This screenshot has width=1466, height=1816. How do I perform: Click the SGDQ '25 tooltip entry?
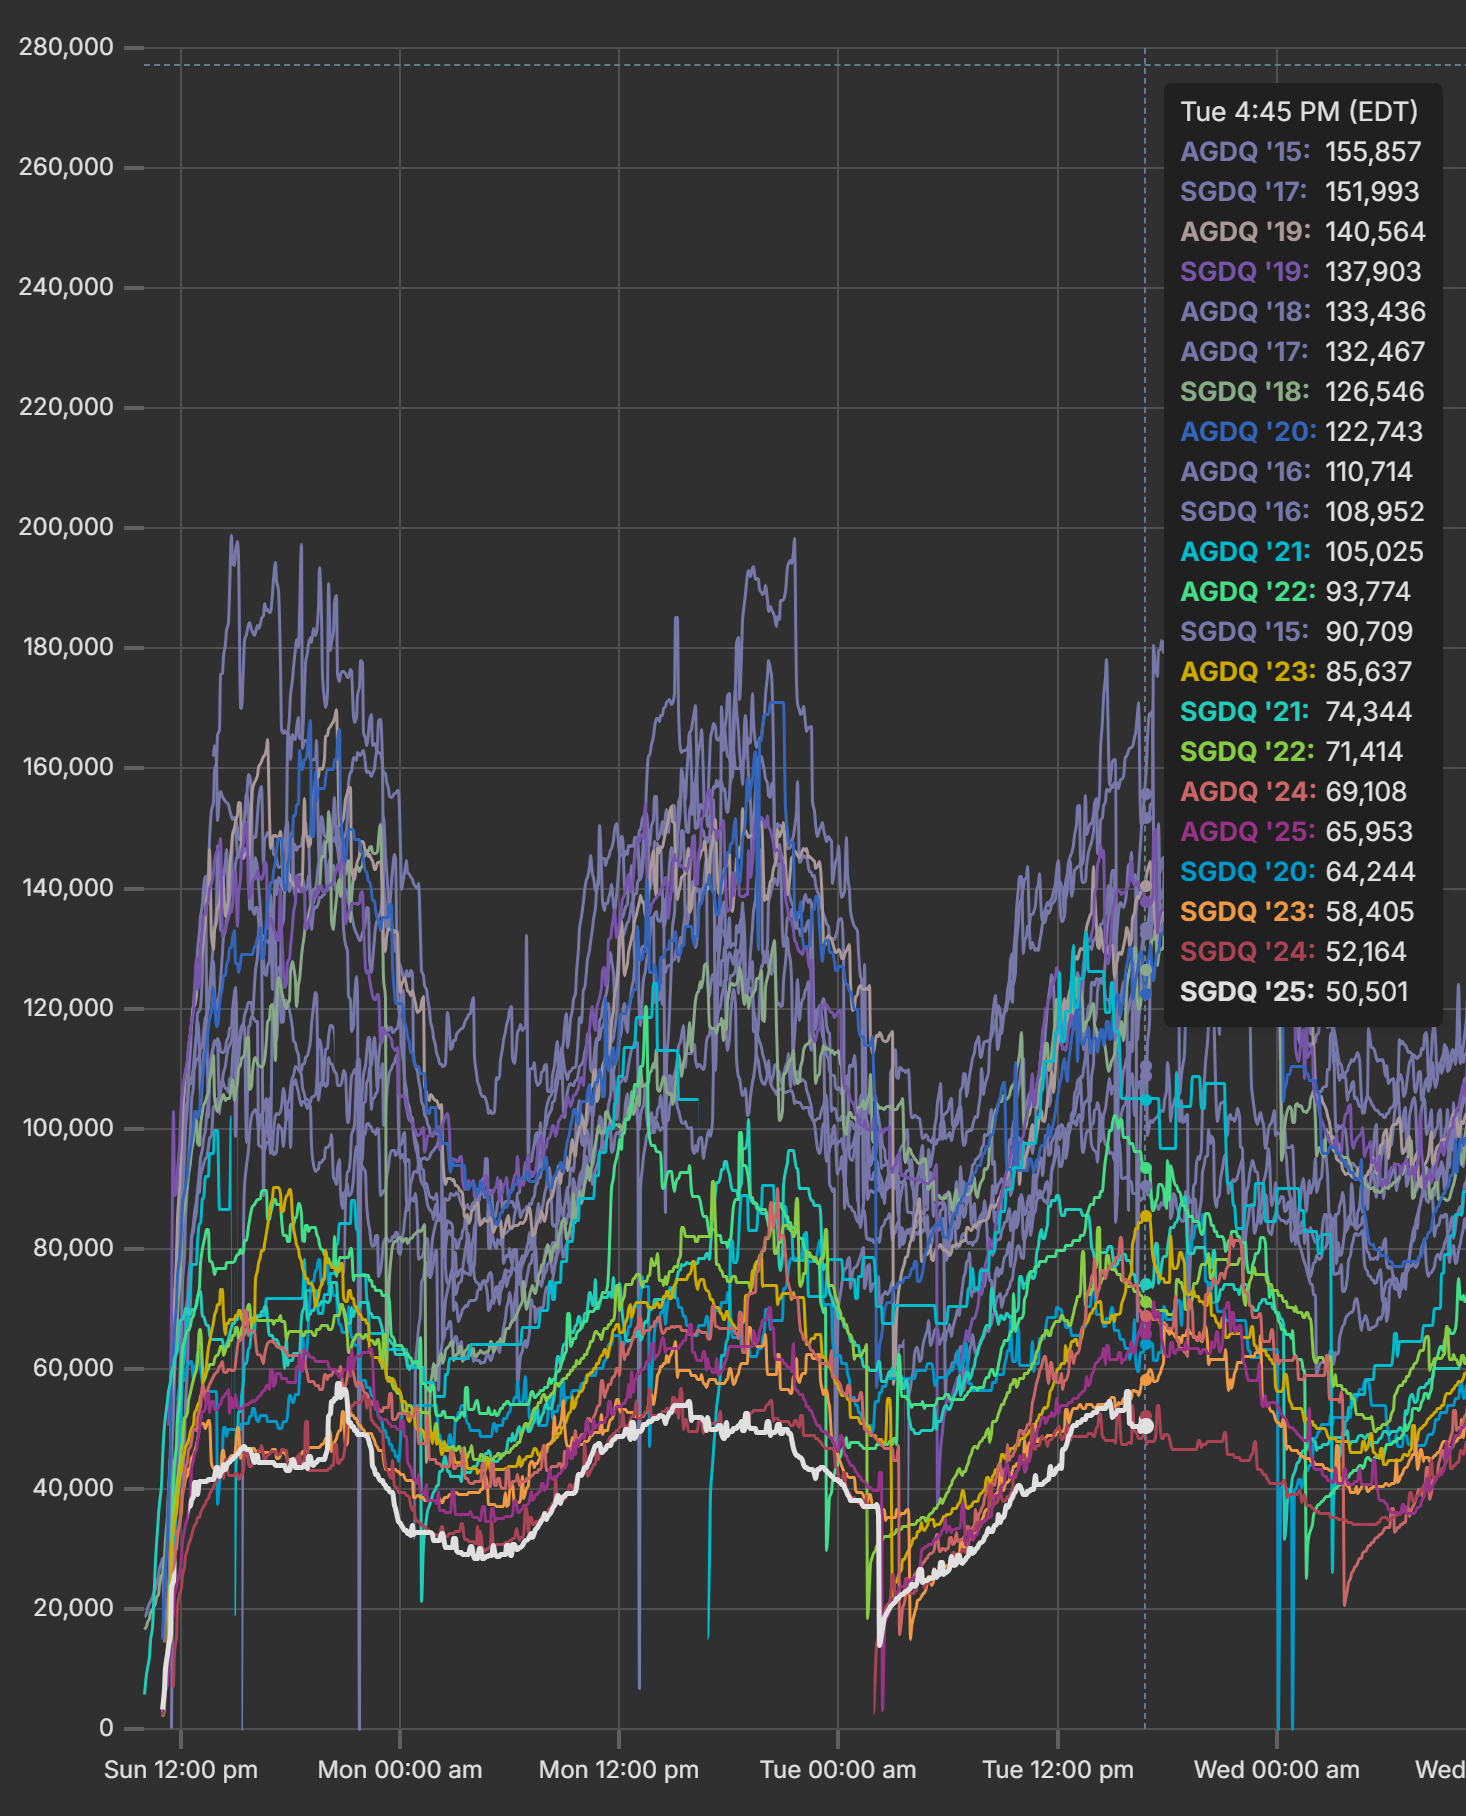click(x=1295, y=991)
